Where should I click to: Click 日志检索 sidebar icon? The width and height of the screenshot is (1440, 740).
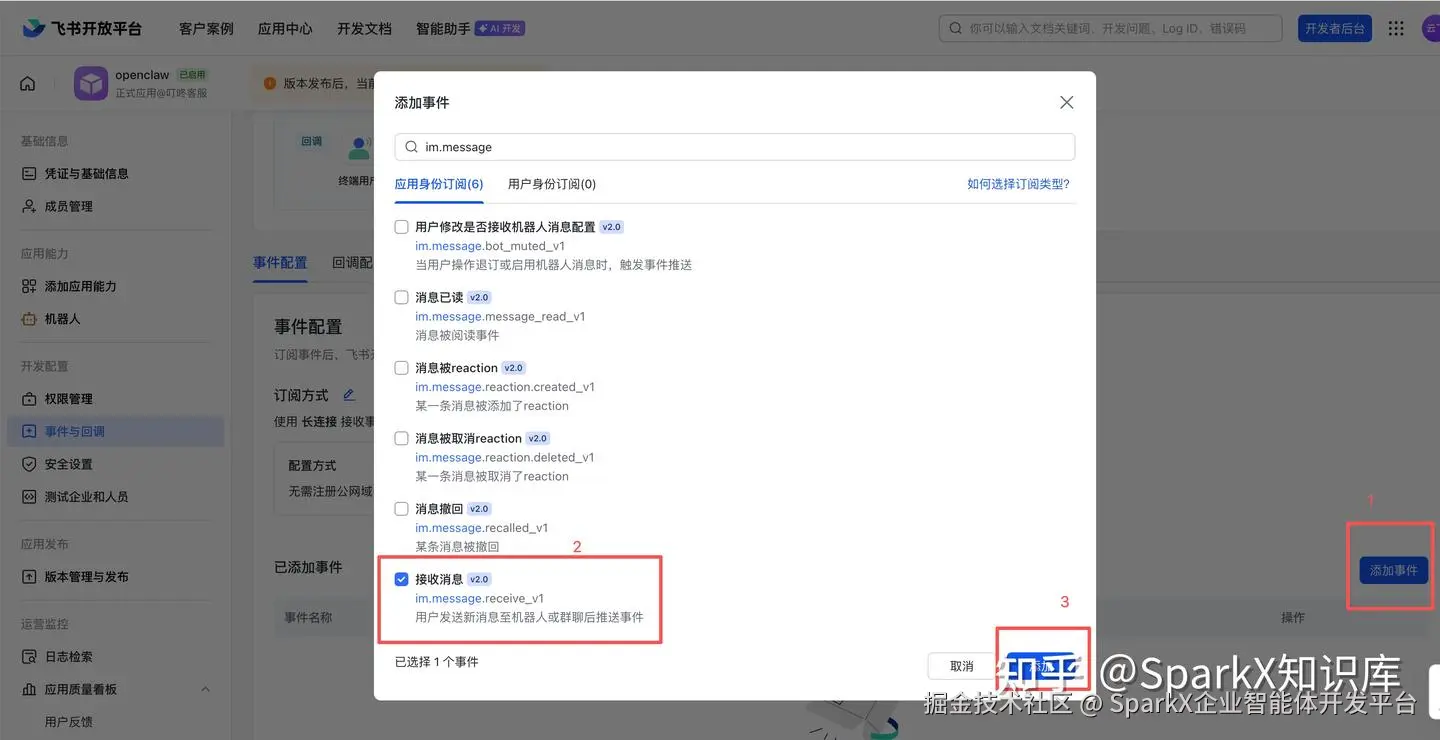[29, 657]
